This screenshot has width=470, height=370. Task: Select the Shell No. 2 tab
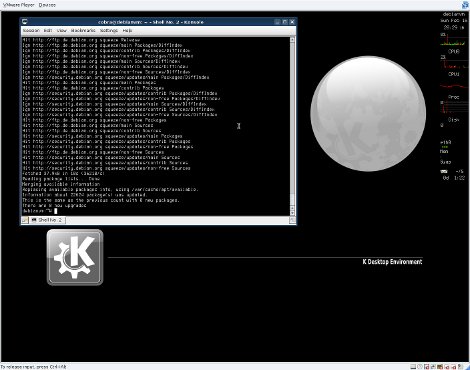pyautogui.click(x=47, y=220)
